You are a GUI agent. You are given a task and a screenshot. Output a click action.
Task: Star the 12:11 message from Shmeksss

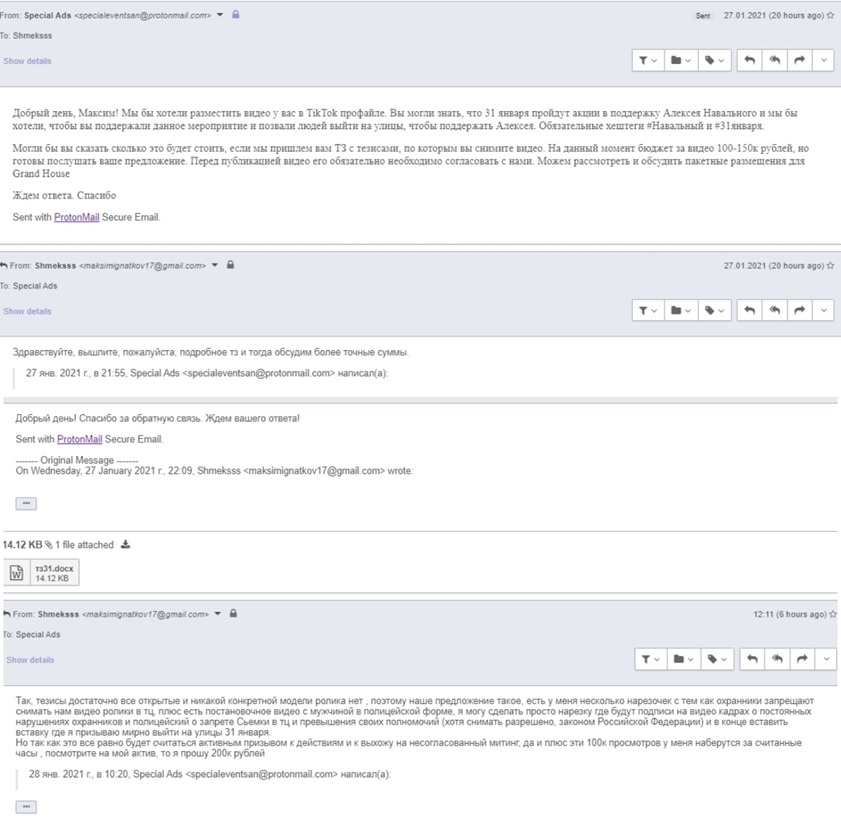(x=832, y=614)
